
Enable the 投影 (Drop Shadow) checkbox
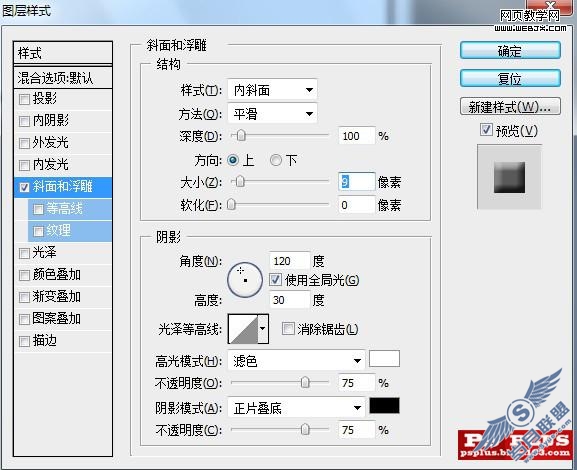(x=24, y=99)
